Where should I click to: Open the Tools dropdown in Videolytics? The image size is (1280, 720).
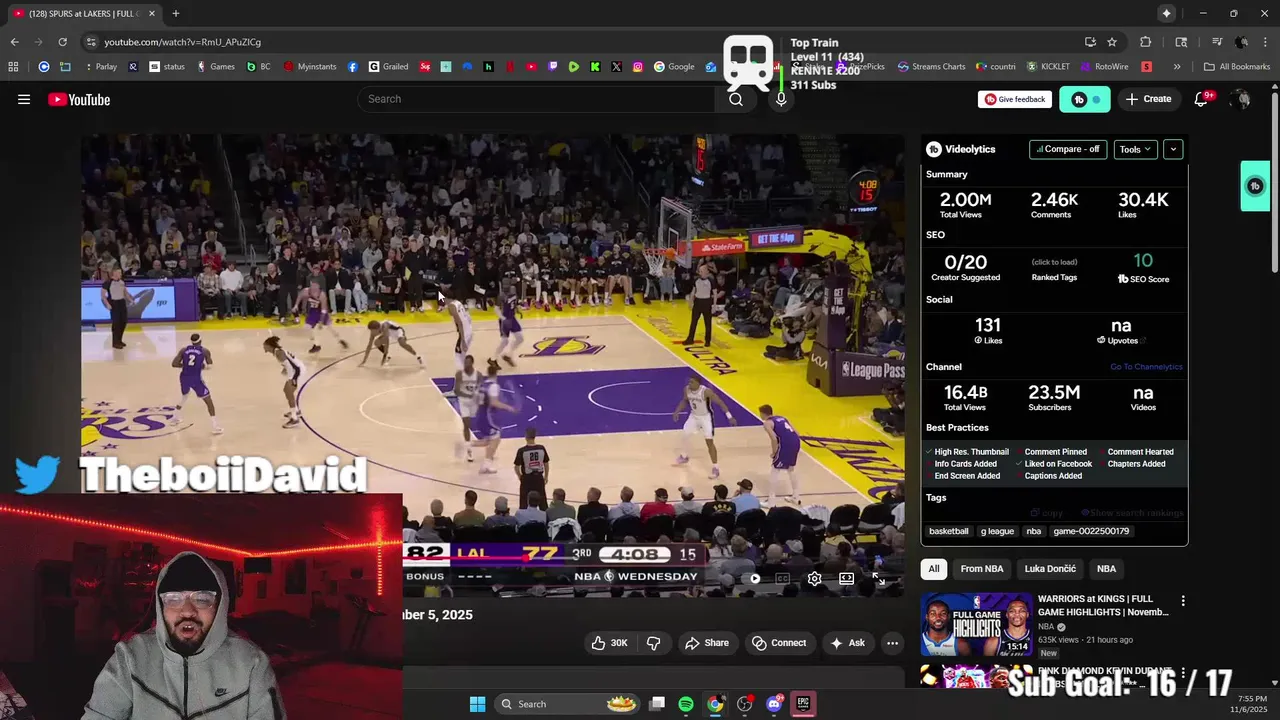coord(1135,149)
